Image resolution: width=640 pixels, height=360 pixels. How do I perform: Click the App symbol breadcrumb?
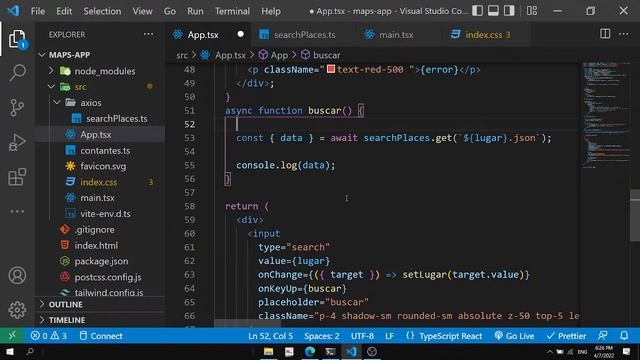click(x=273, y=55)
